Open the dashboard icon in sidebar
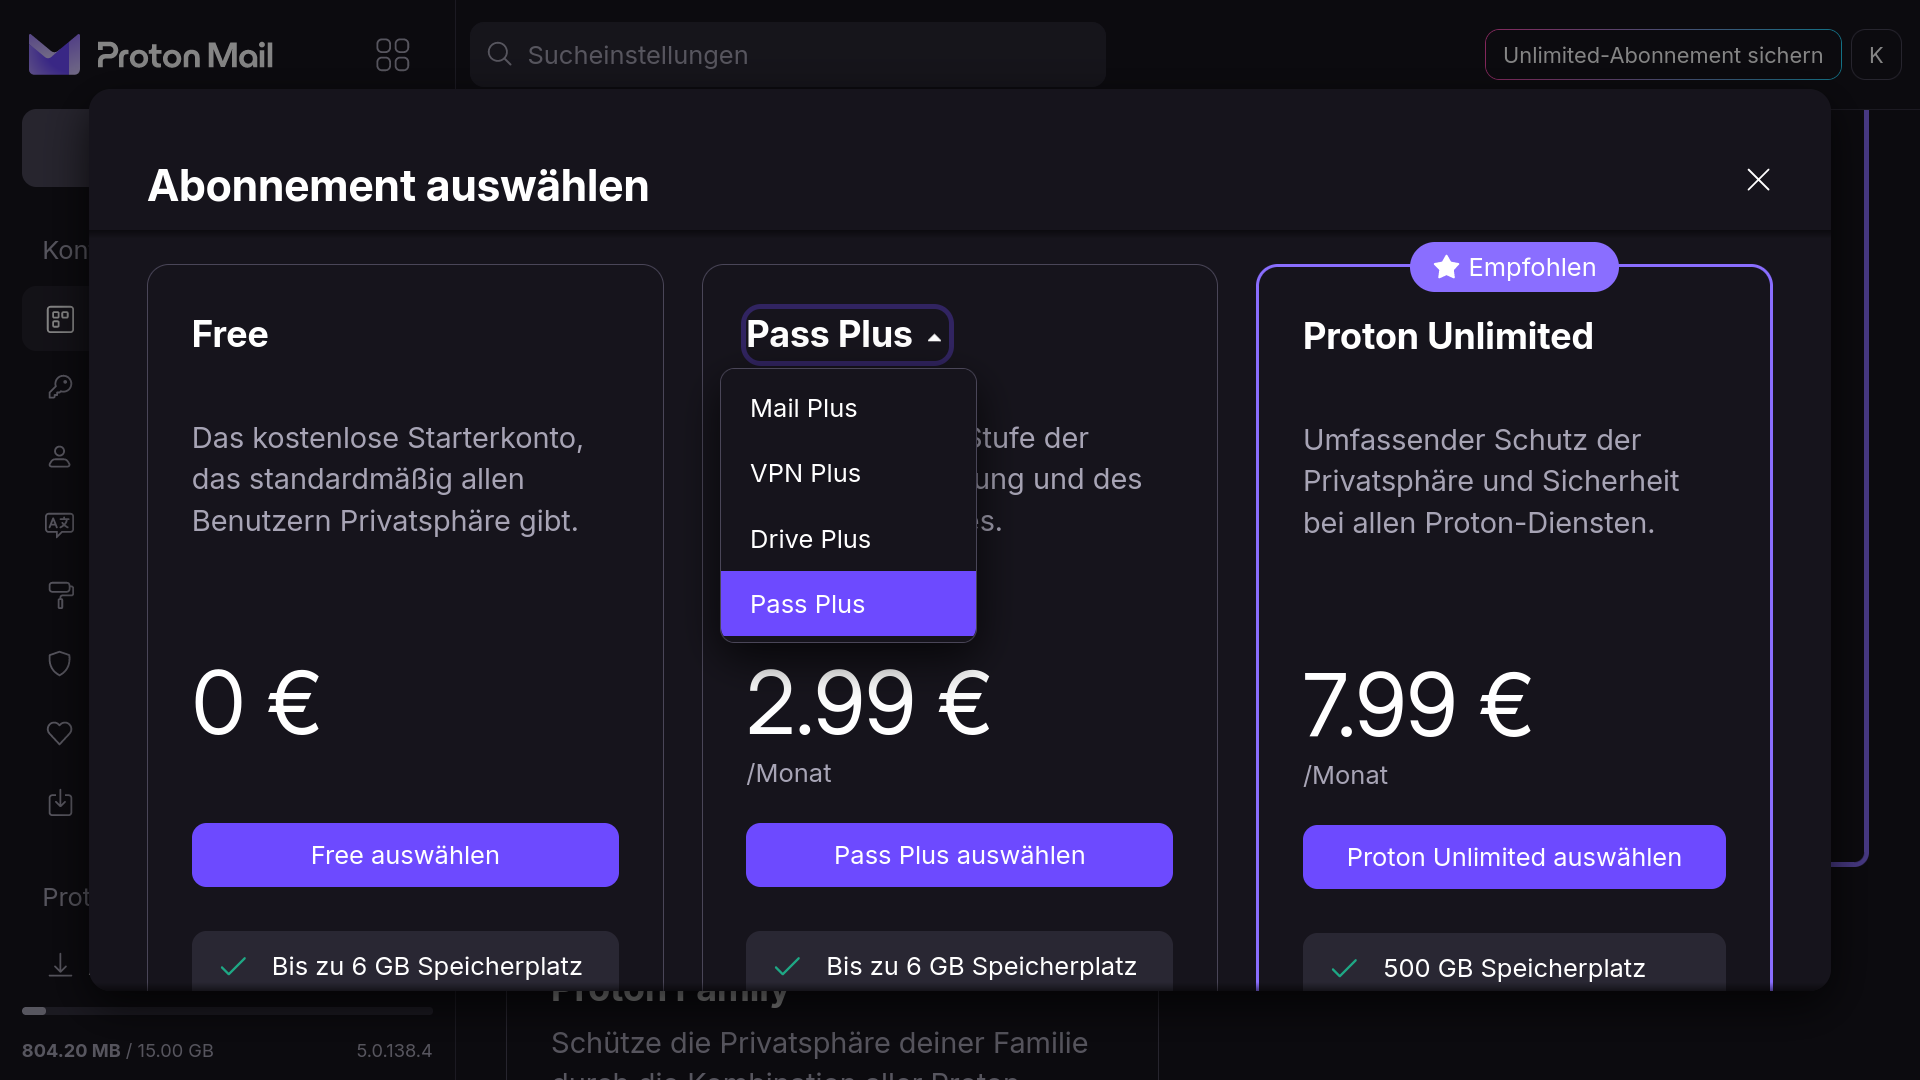This screenshot has width=1920, height=1080. 60,319
